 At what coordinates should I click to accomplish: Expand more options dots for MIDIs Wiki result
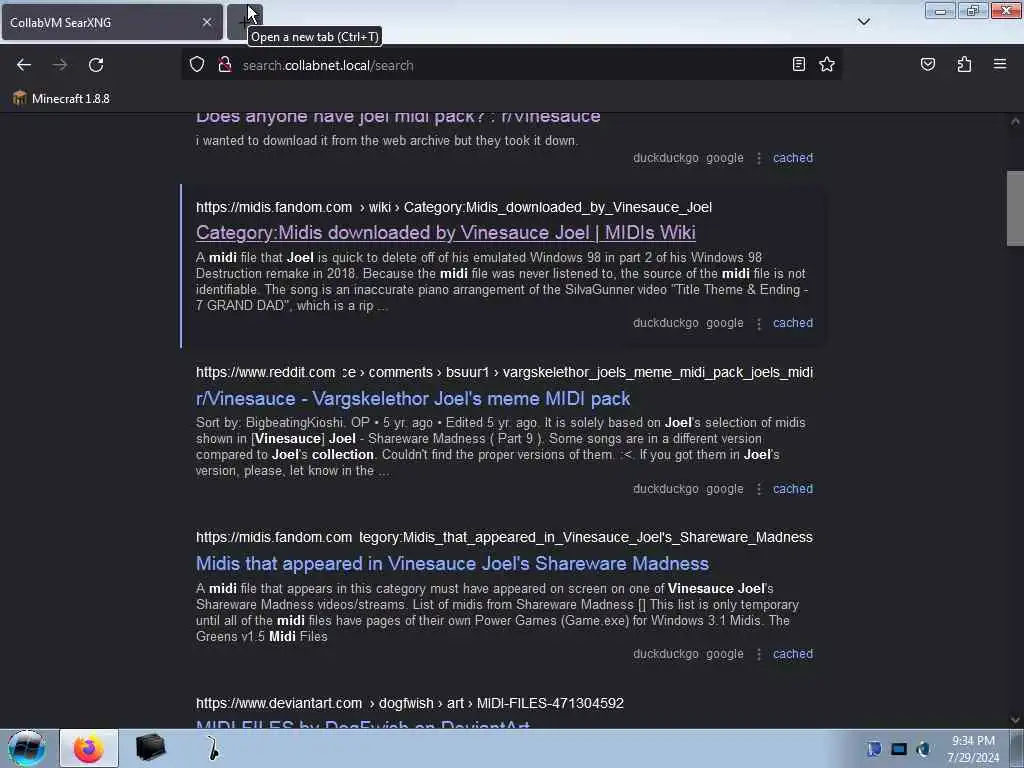[x=758, y=324]
